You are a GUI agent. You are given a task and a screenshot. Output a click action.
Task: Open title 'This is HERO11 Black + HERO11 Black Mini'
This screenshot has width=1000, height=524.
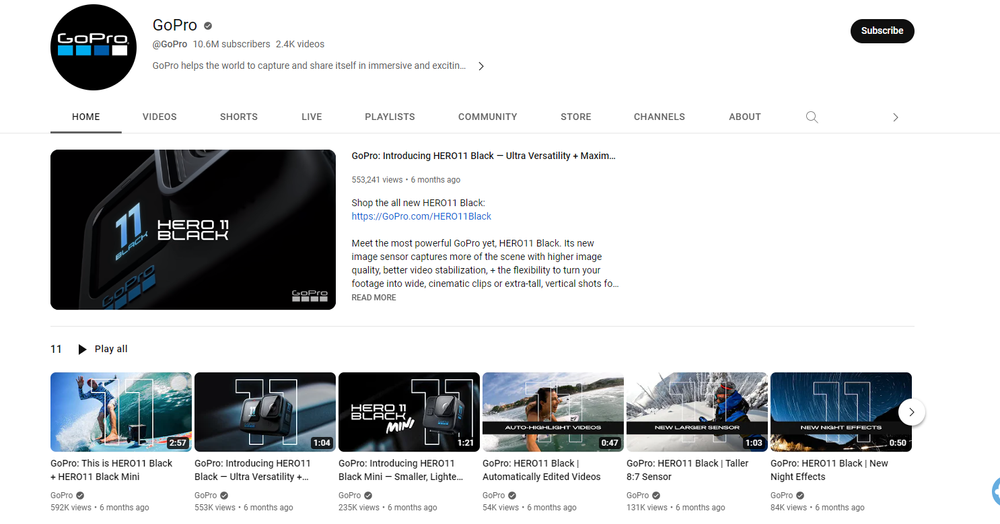pos(112,470)
